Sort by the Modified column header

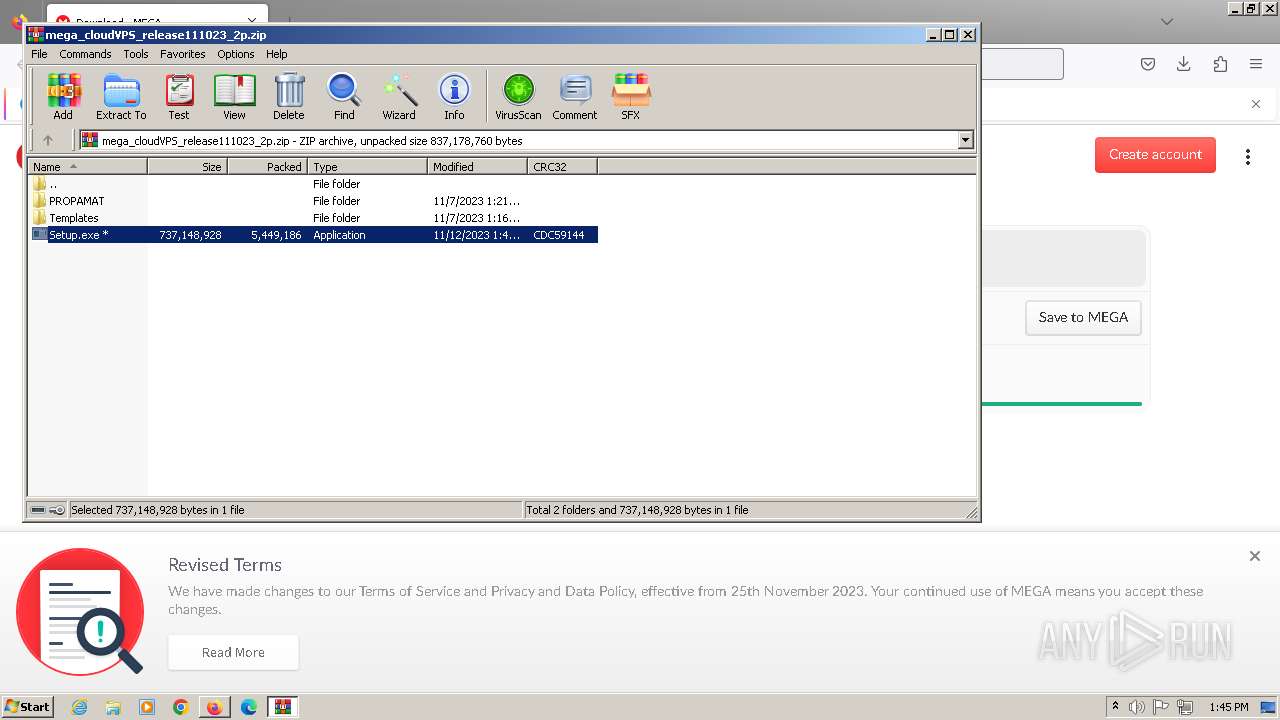[x=478, y=167]
